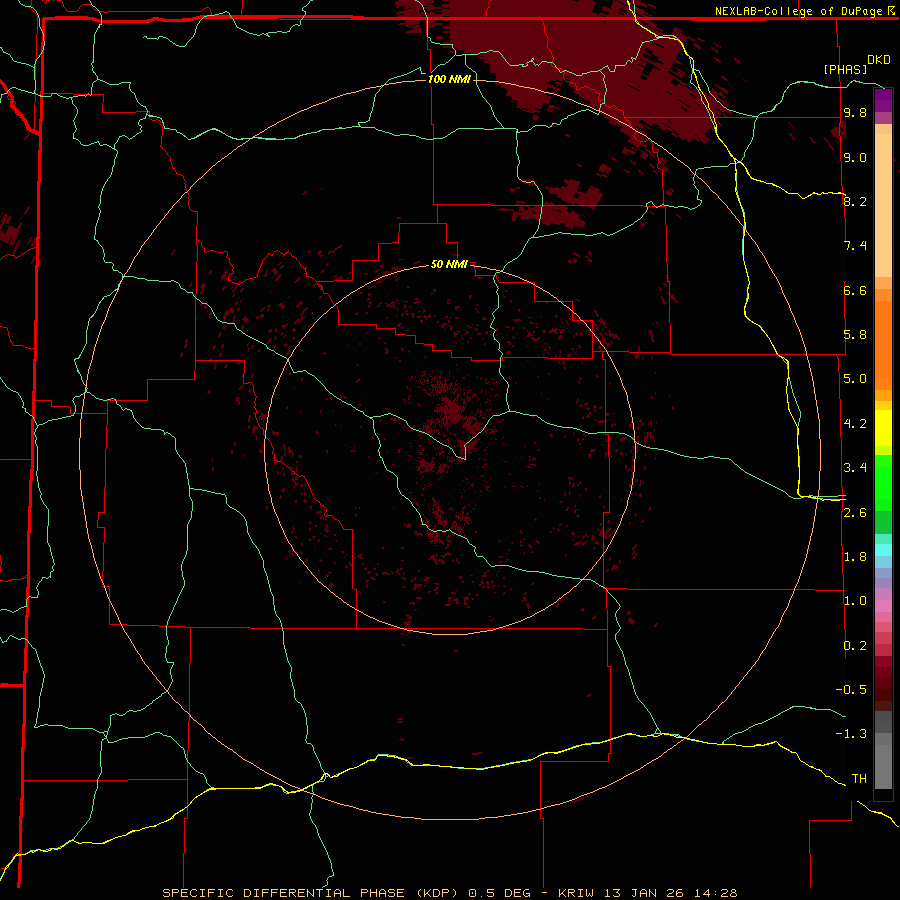Click the 3.4 legend value
The image size is (900, 900).
coord(855,468)
